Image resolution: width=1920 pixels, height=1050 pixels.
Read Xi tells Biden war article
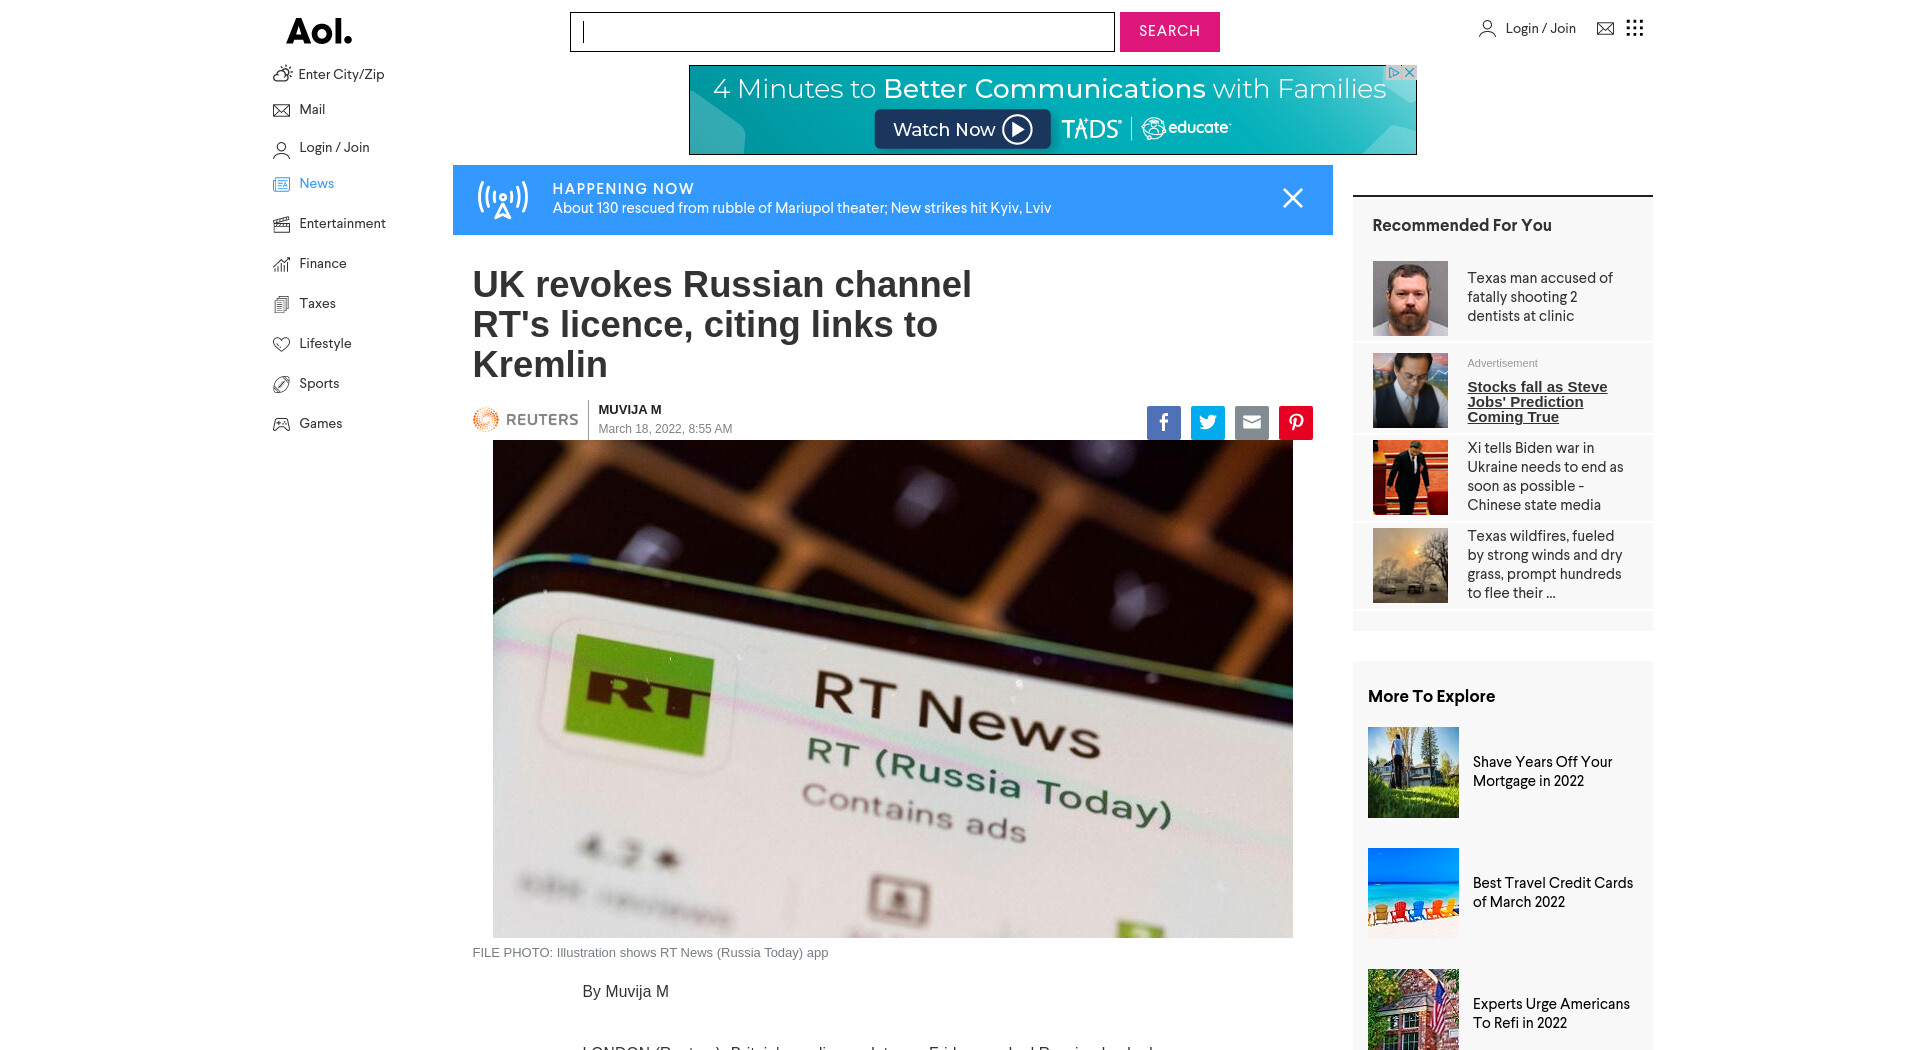tap(1545, 476)
